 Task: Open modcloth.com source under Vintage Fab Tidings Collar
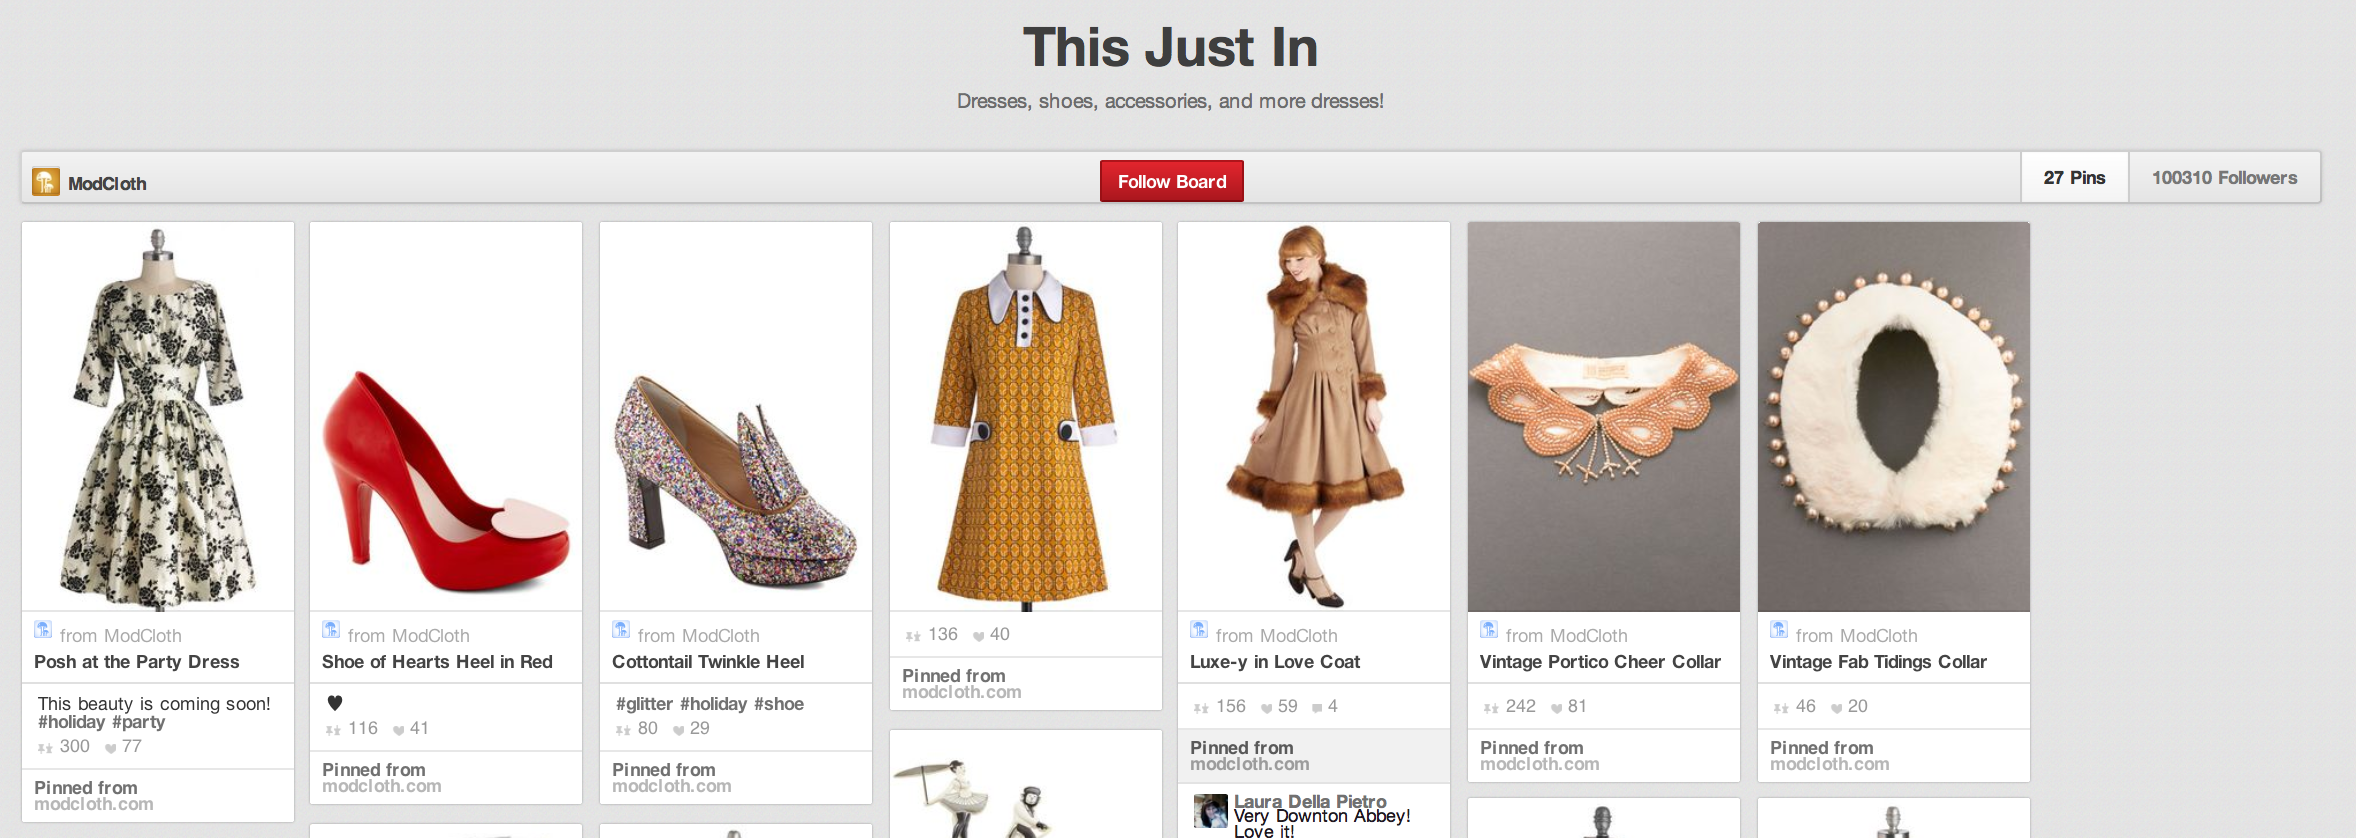tap(1830, 764)
